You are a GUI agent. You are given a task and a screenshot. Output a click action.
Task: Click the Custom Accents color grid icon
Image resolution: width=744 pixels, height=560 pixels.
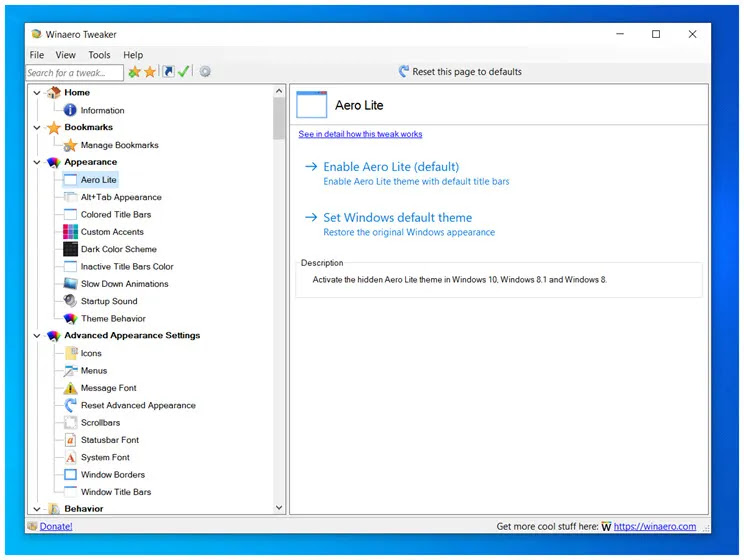[70, 232]
